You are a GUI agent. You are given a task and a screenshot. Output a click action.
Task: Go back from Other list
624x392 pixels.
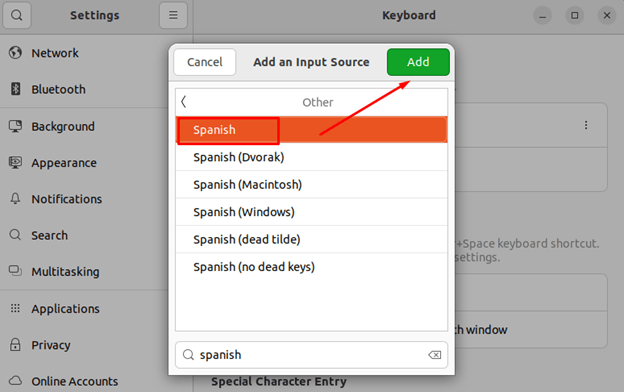point(183,102)
